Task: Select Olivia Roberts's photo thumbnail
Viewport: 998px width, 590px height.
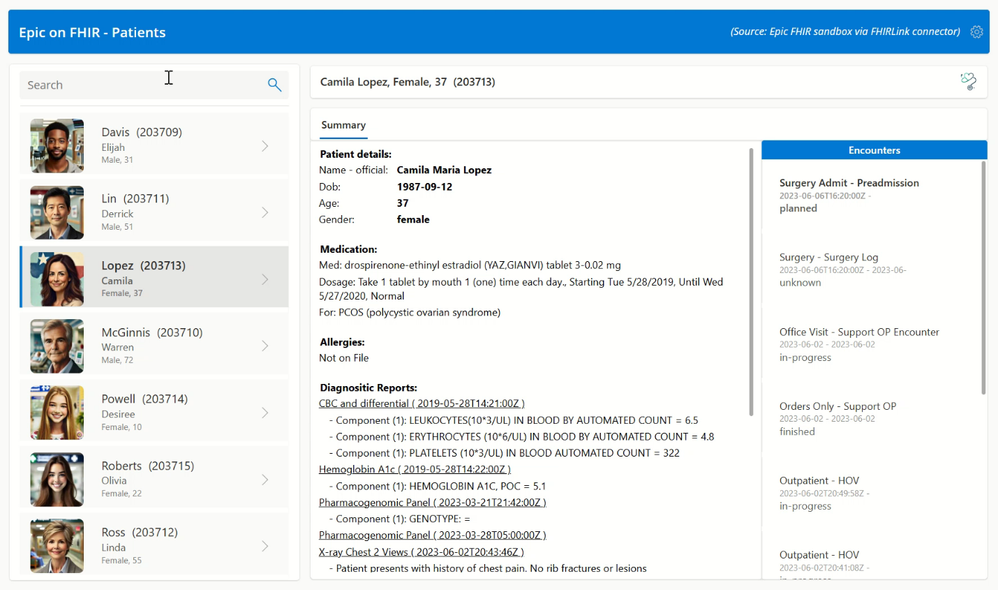Action: [x=57, y=479]
